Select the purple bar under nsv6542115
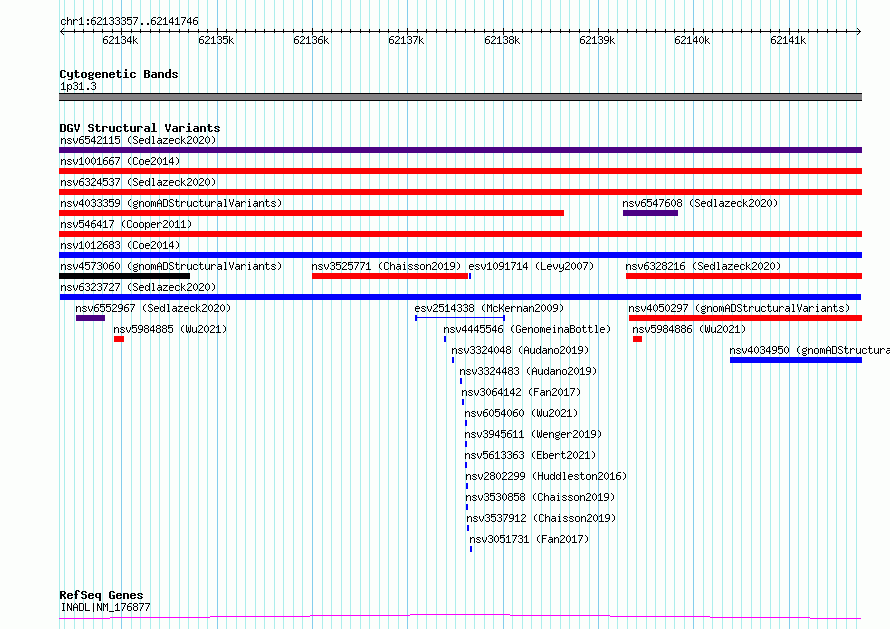 pyautogui.click(x=460, y=150)
